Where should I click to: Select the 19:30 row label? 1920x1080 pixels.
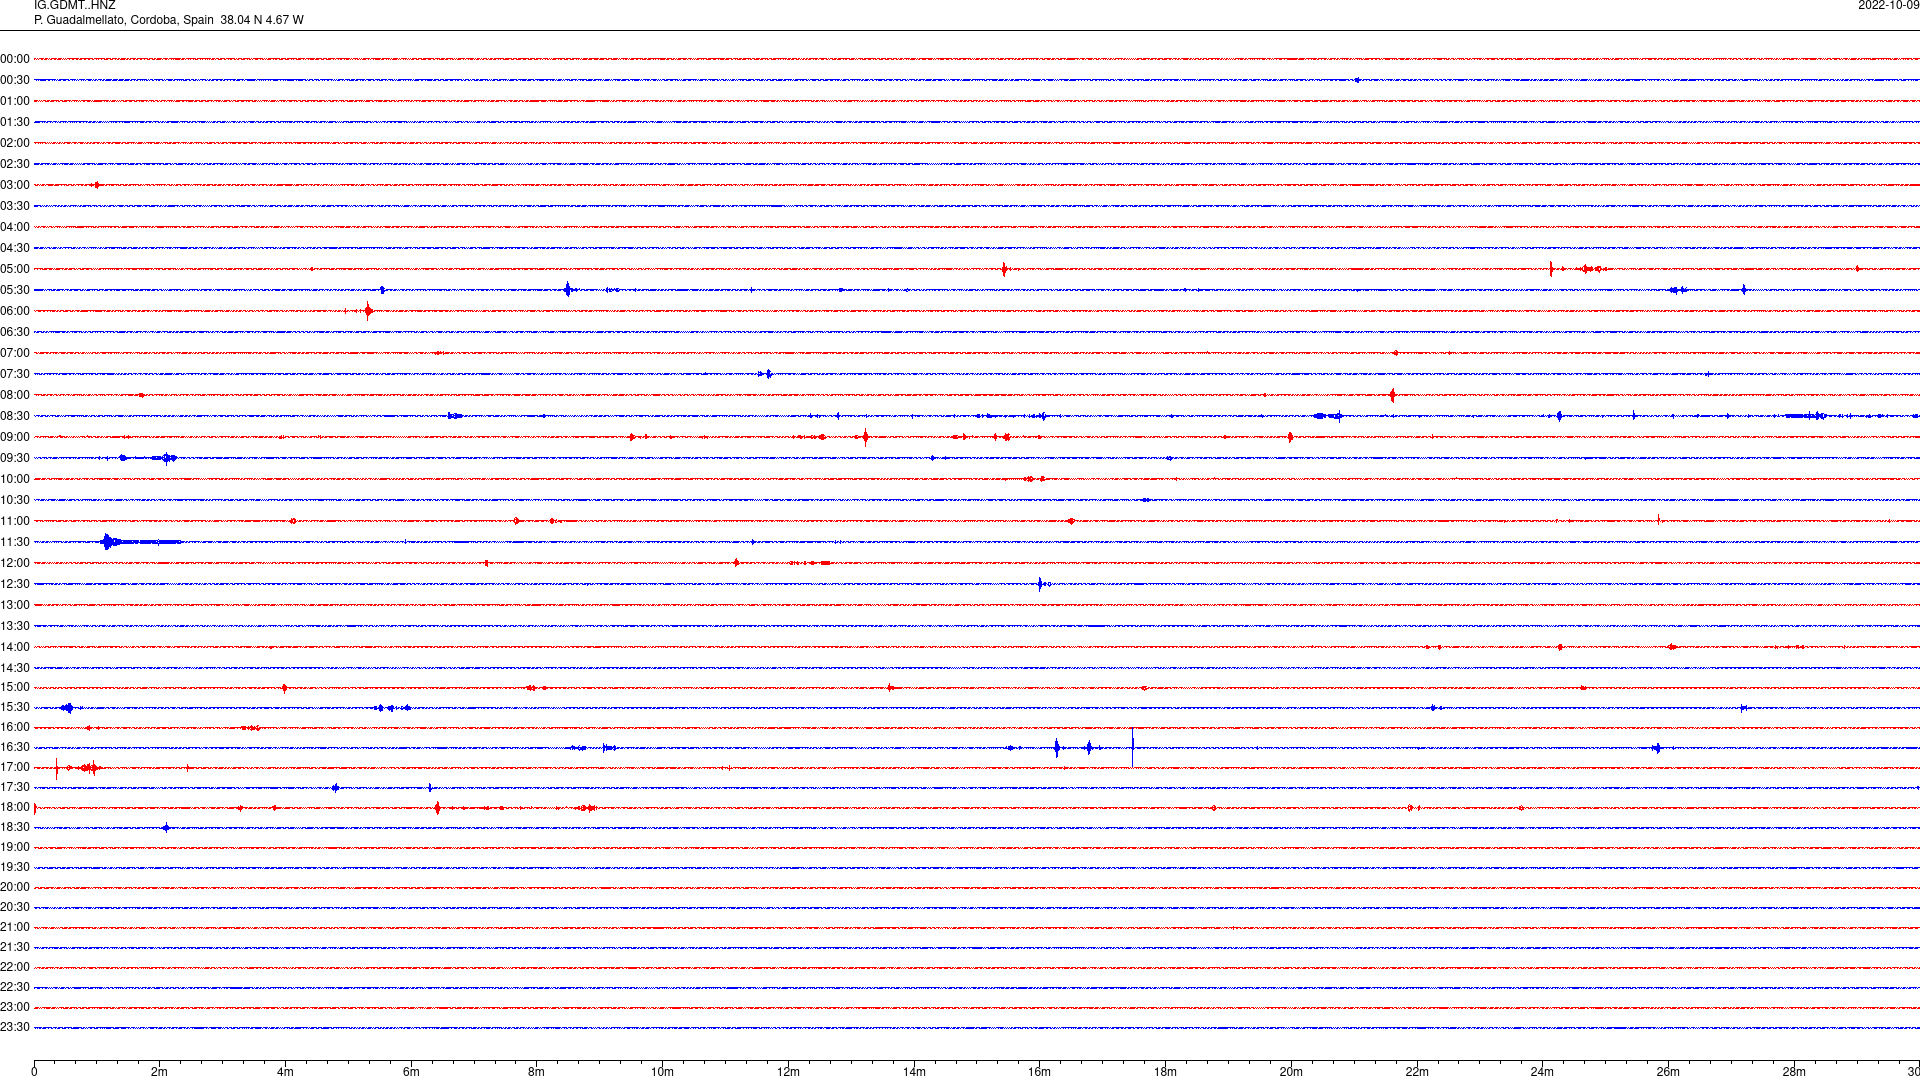click(15, 867)
